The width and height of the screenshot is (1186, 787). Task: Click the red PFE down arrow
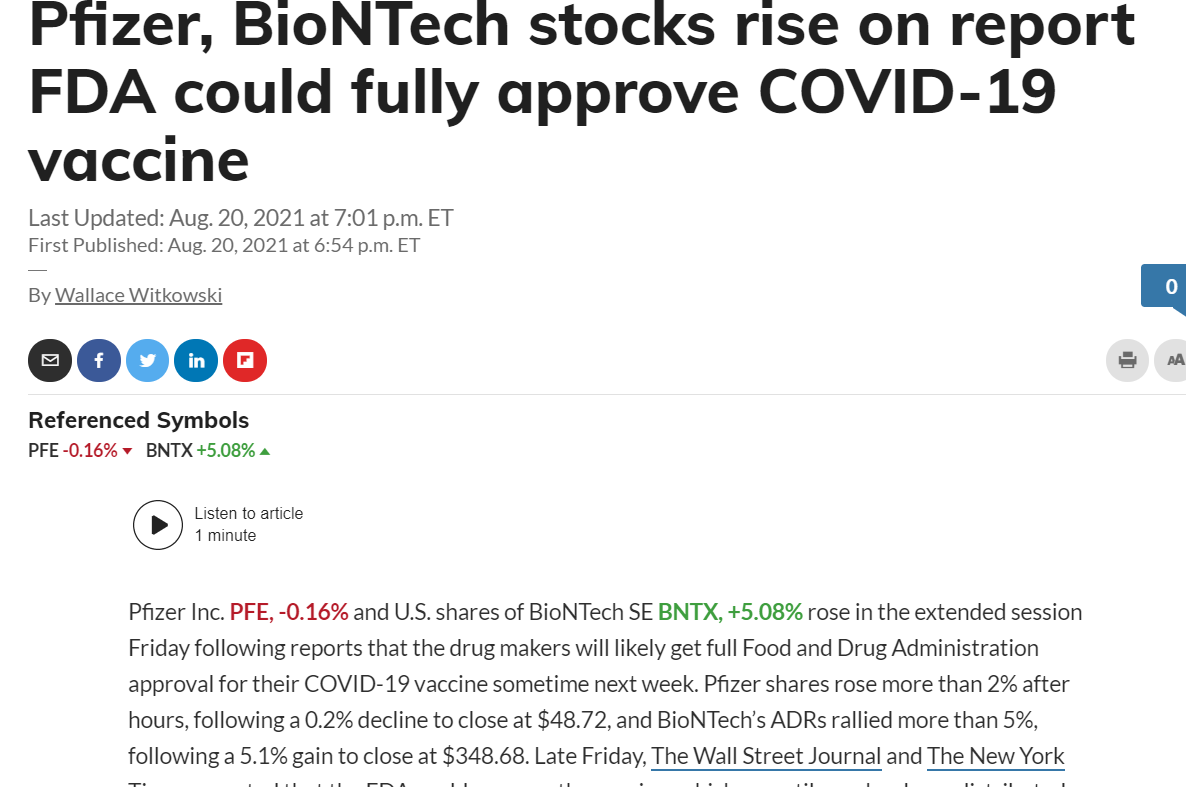tap(127, 452)
